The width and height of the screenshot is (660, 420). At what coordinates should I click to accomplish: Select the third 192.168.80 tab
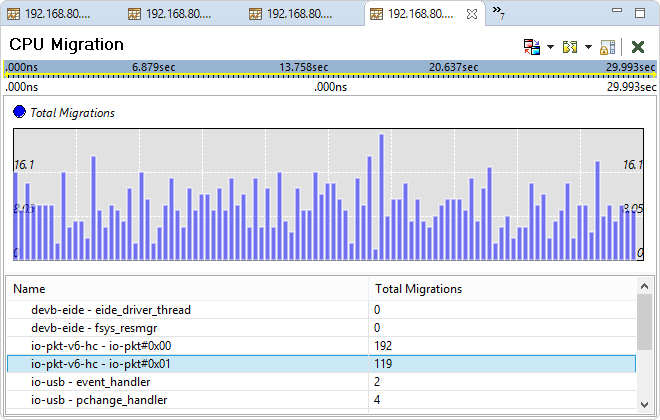(300, 14)
